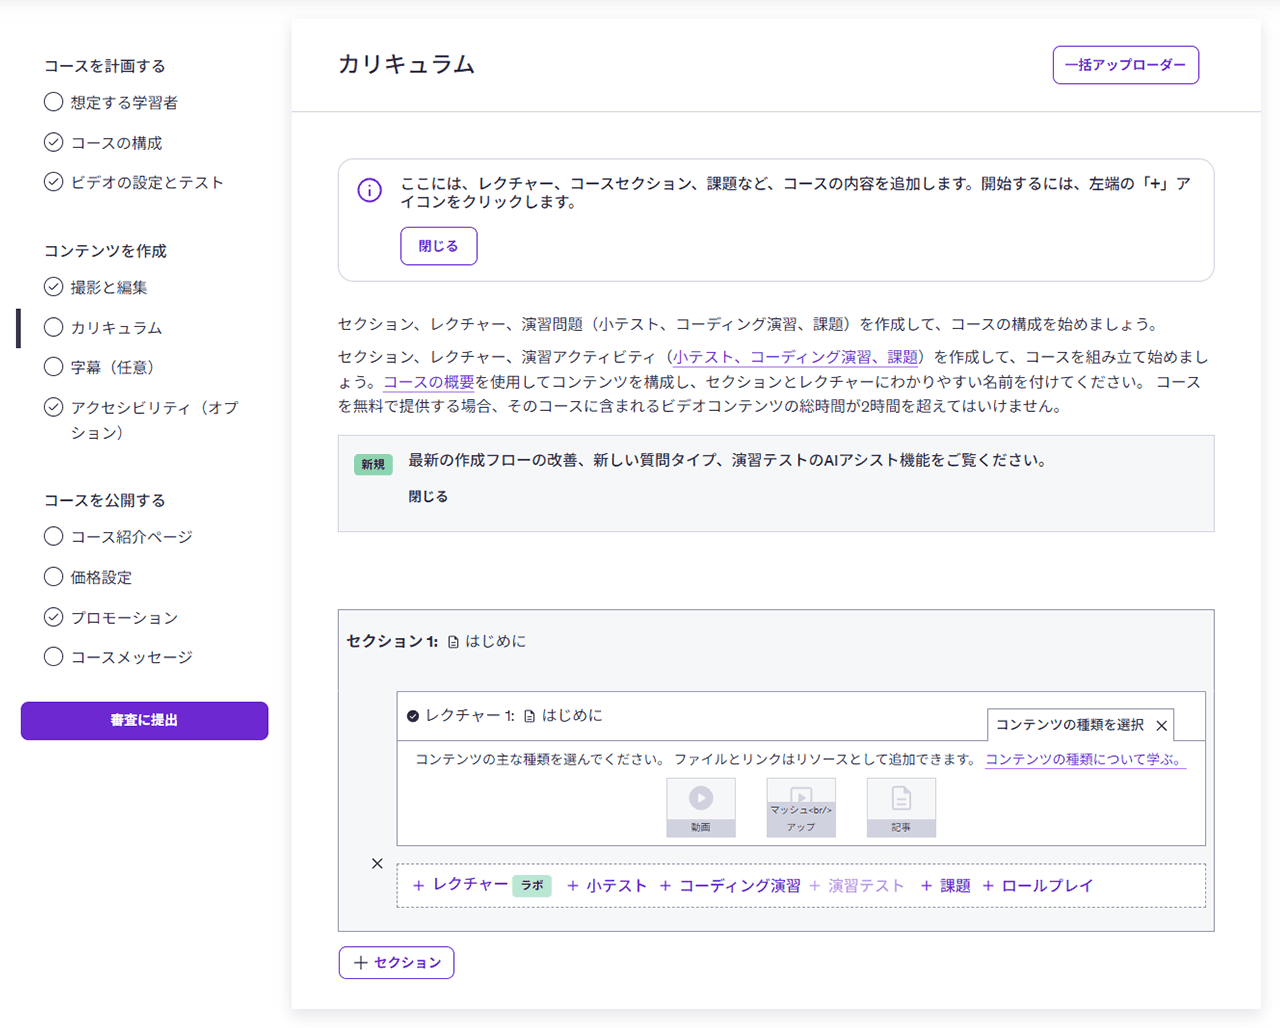Select the 字幕（任意） radio button

click(52, 367)
